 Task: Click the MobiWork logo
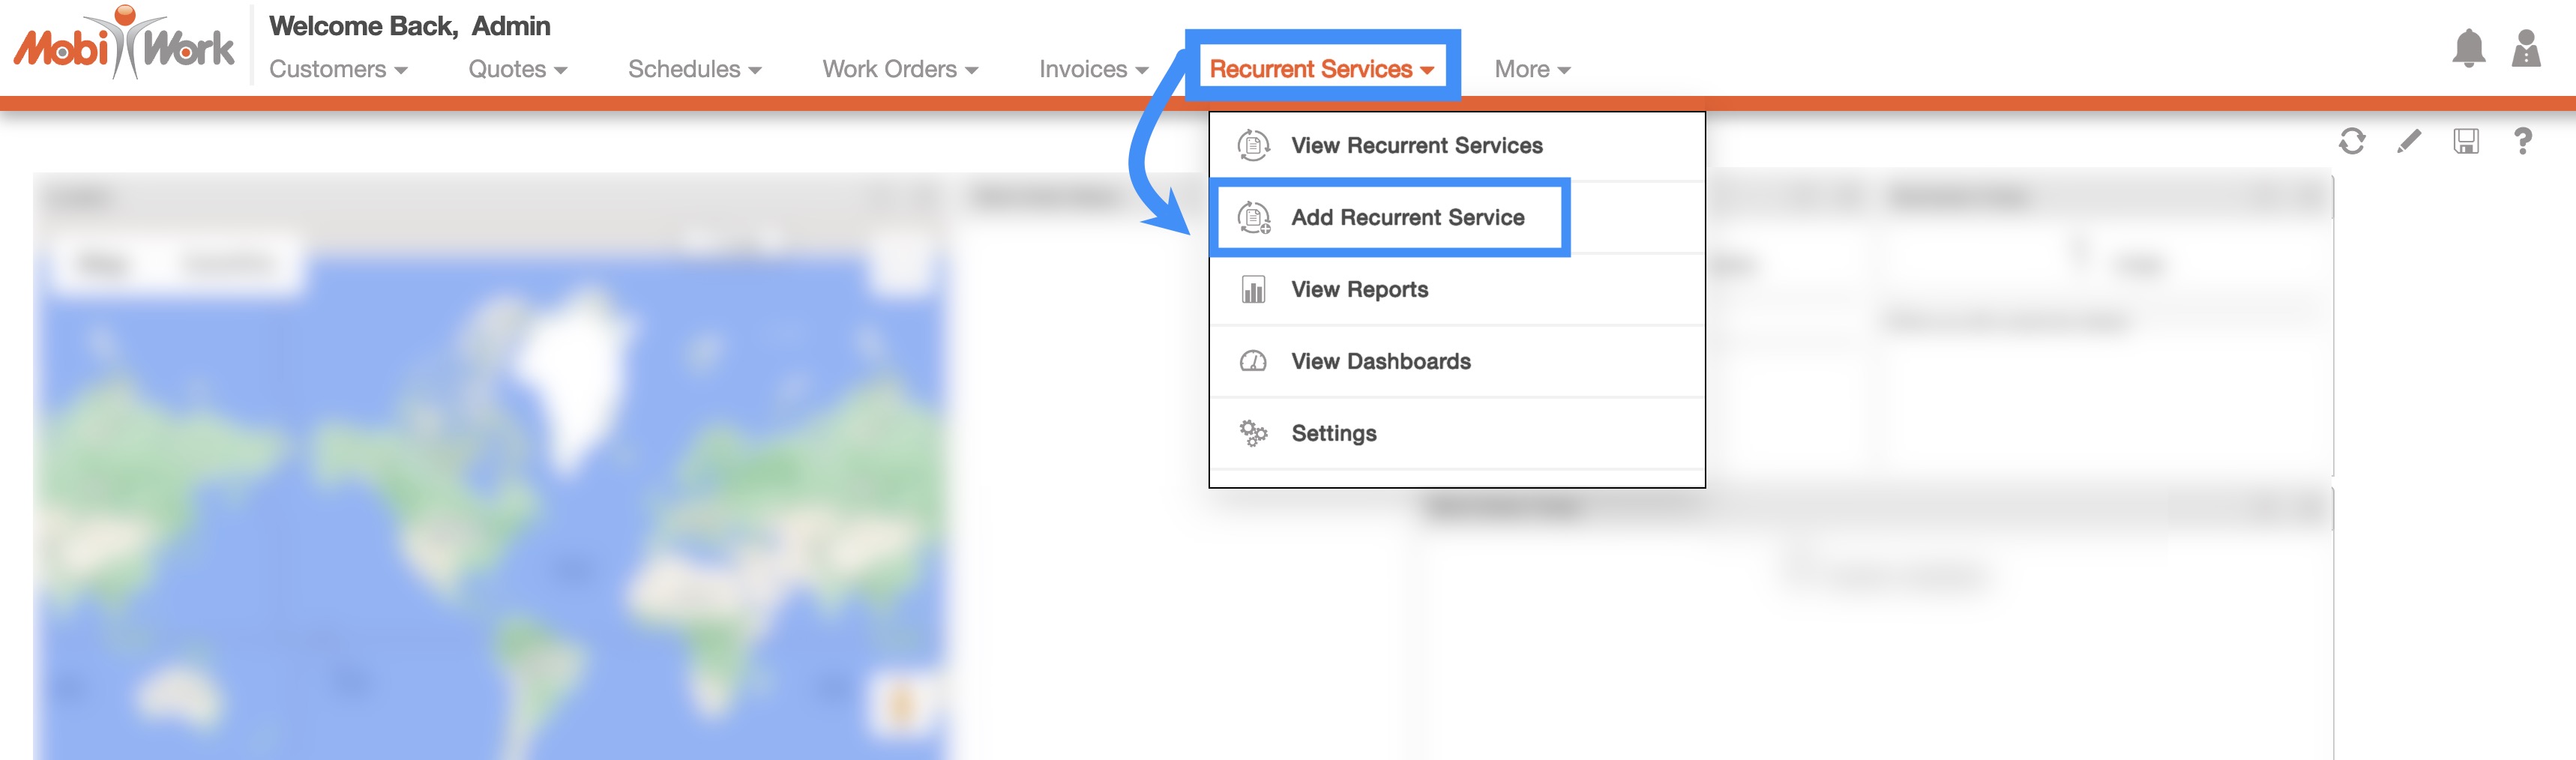[124, 45]
